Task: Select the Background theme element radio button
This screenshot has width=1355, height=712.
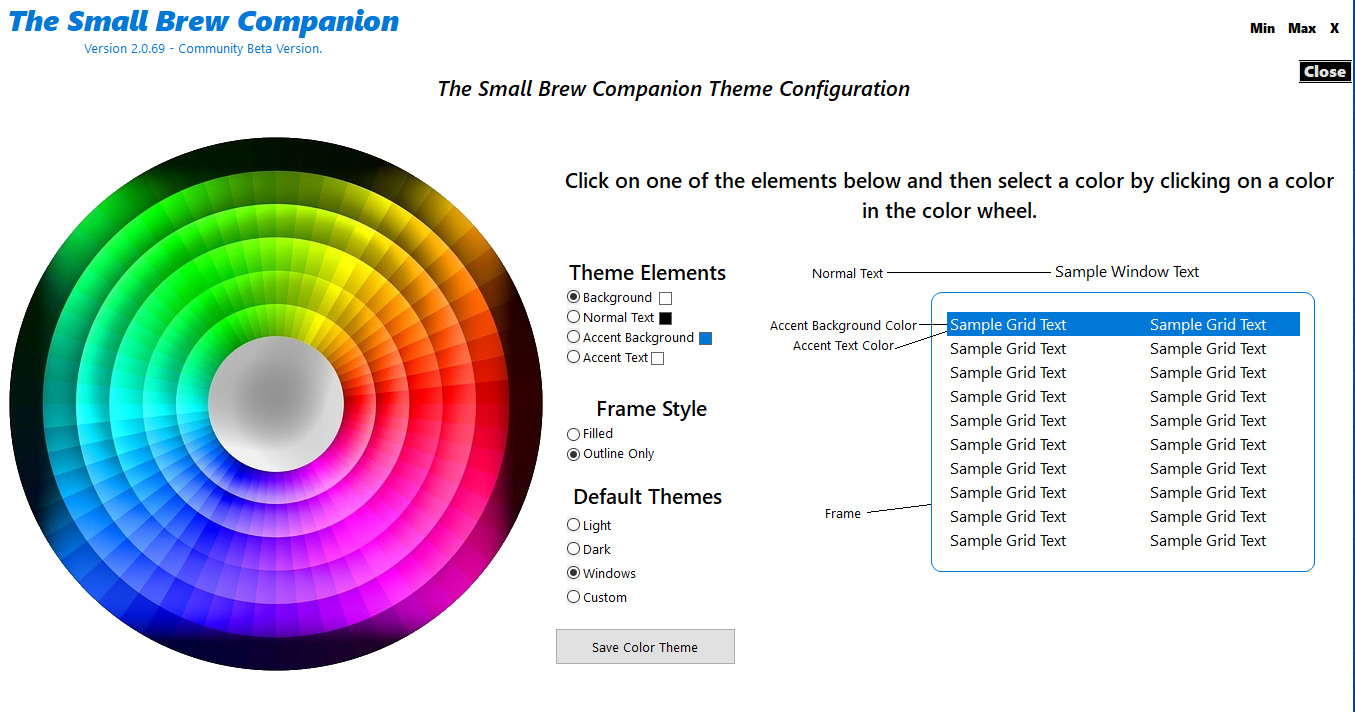Action: point(573,297)
